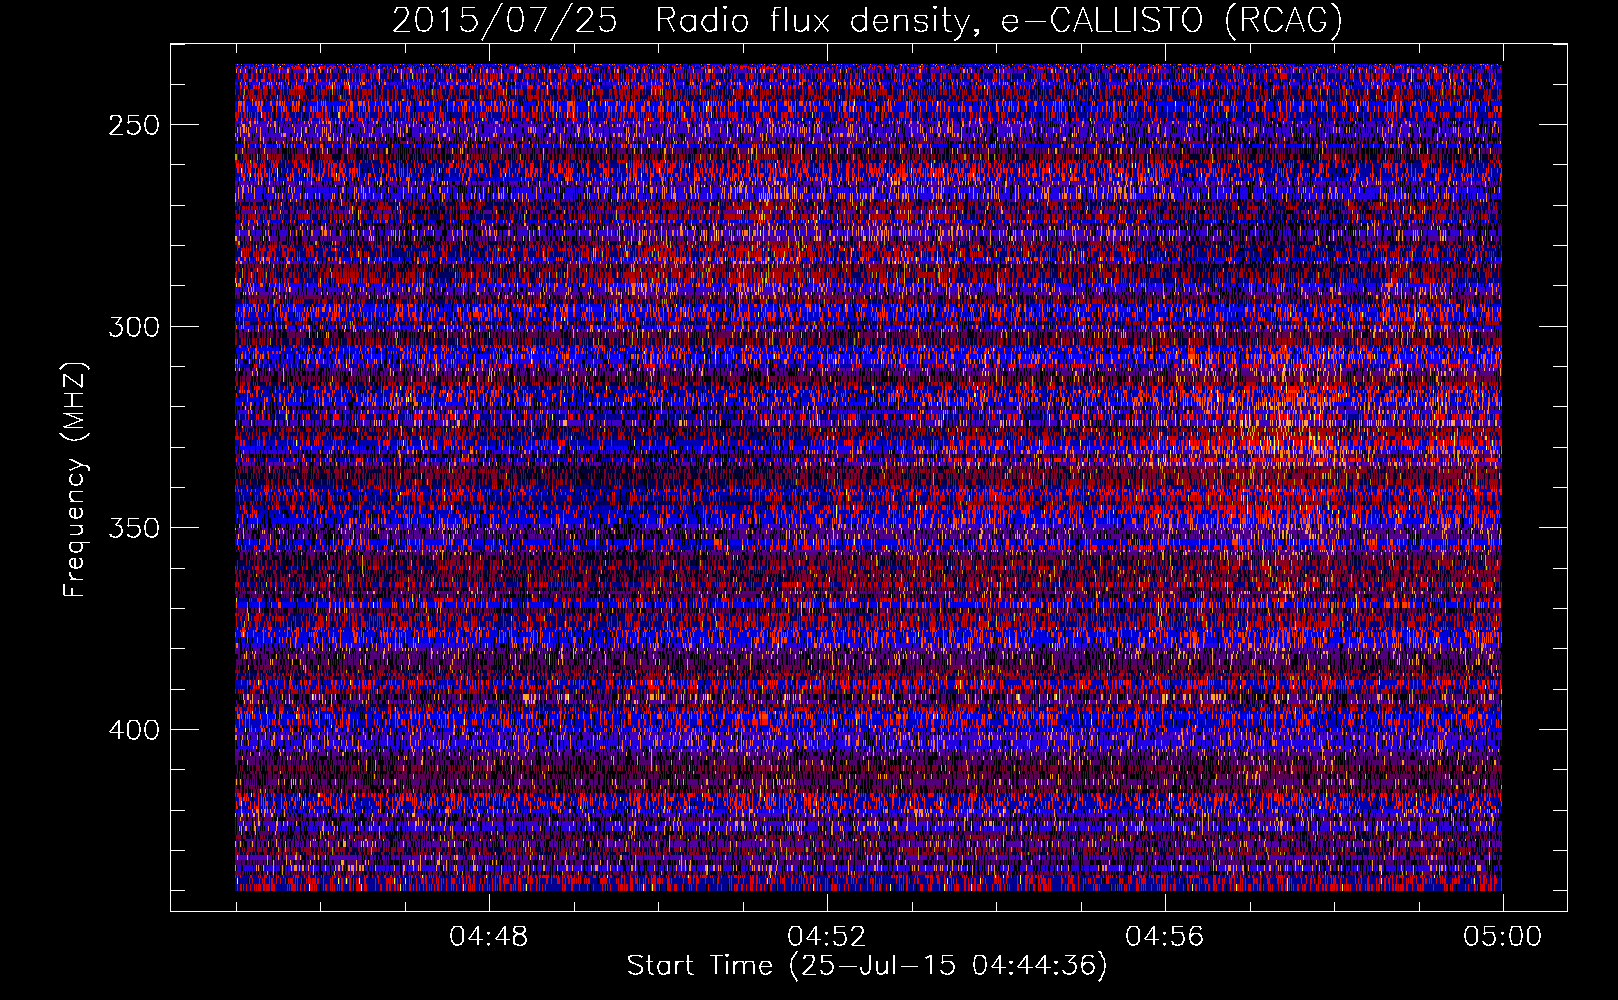Click the 350 frequency tick label
The width and height of the screenshot is (1618, 1000).
(133, 528)
